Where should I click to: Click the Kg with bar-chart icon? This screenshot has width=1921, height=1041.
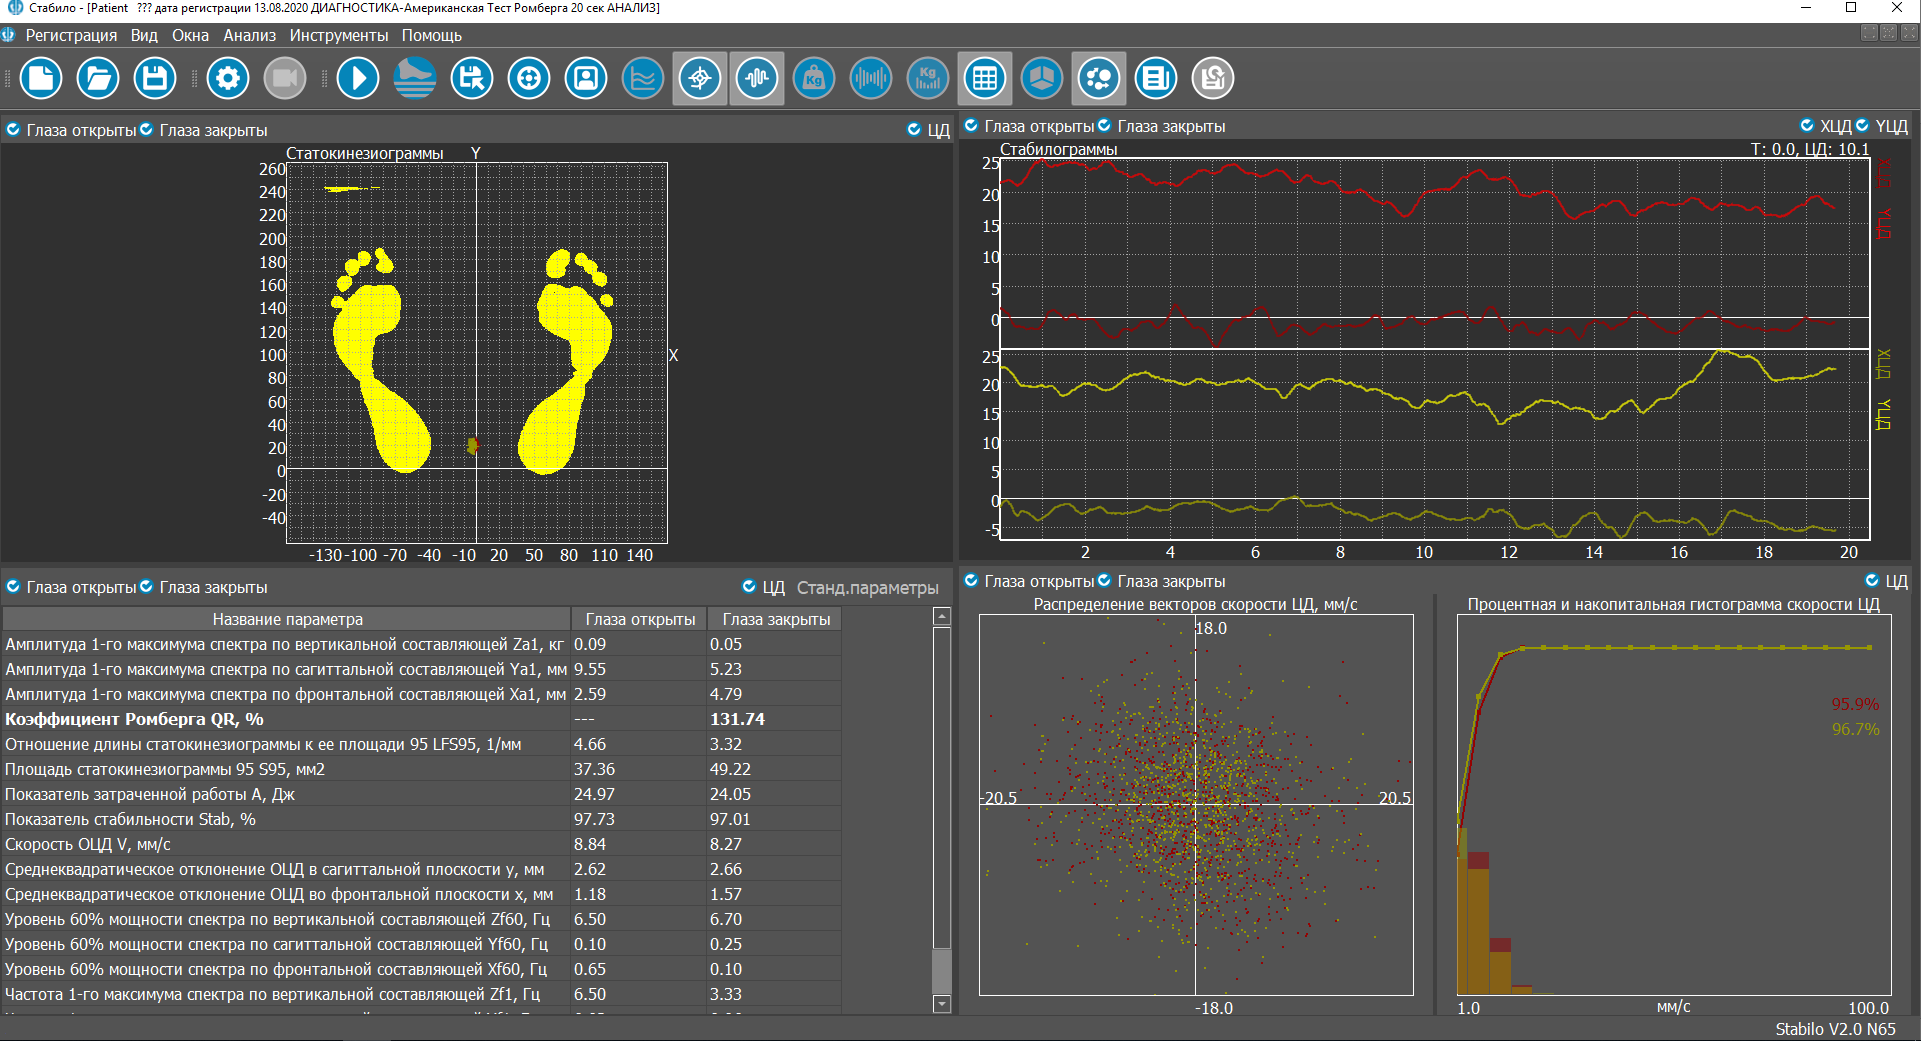pos(928,78)
